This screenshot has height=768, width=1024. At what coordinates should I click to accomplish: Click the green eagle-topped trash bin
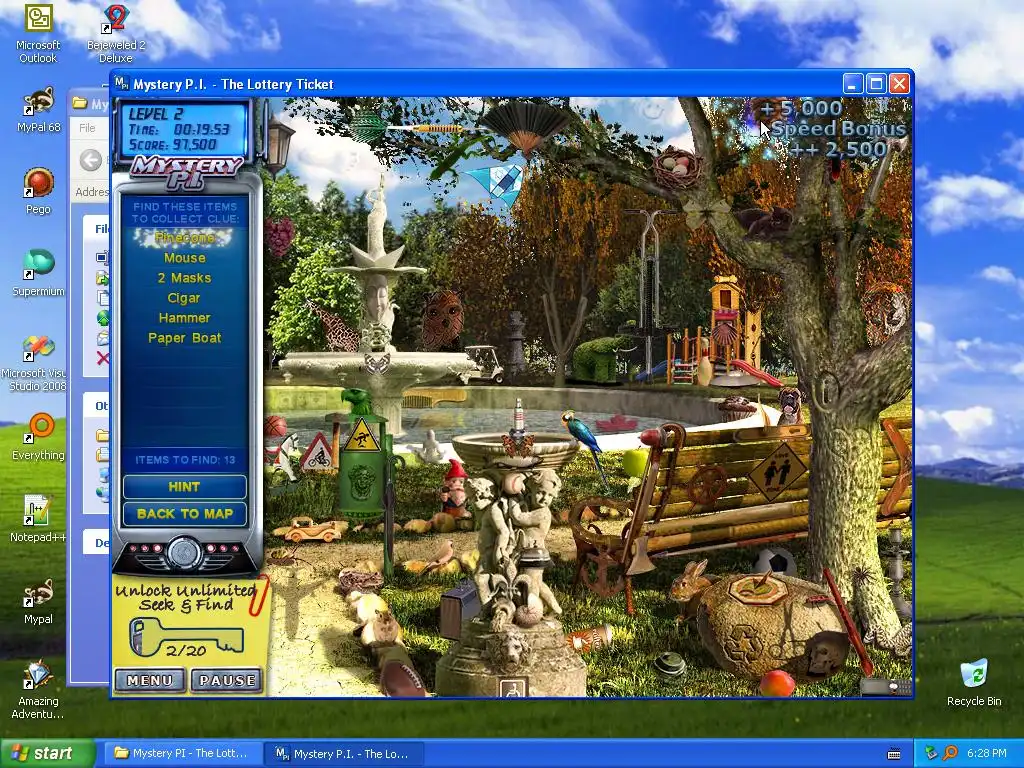(x=362, y=454)
